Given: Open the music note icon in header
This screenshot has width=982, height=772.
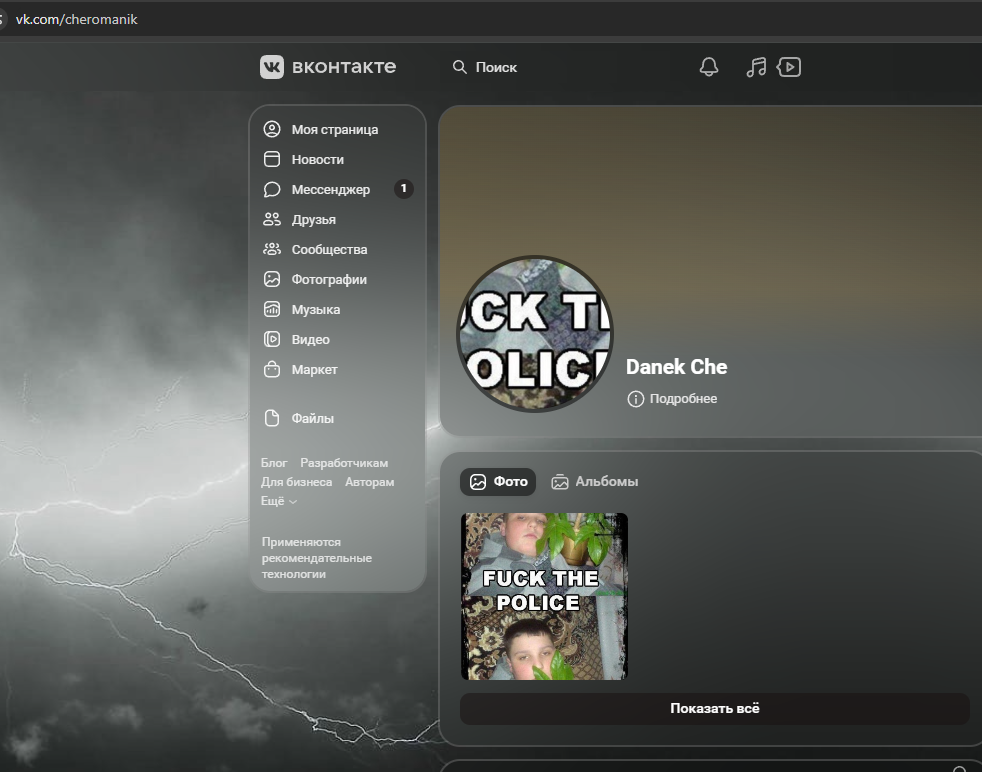Looking at the screenshot, I should pos(757,67).
